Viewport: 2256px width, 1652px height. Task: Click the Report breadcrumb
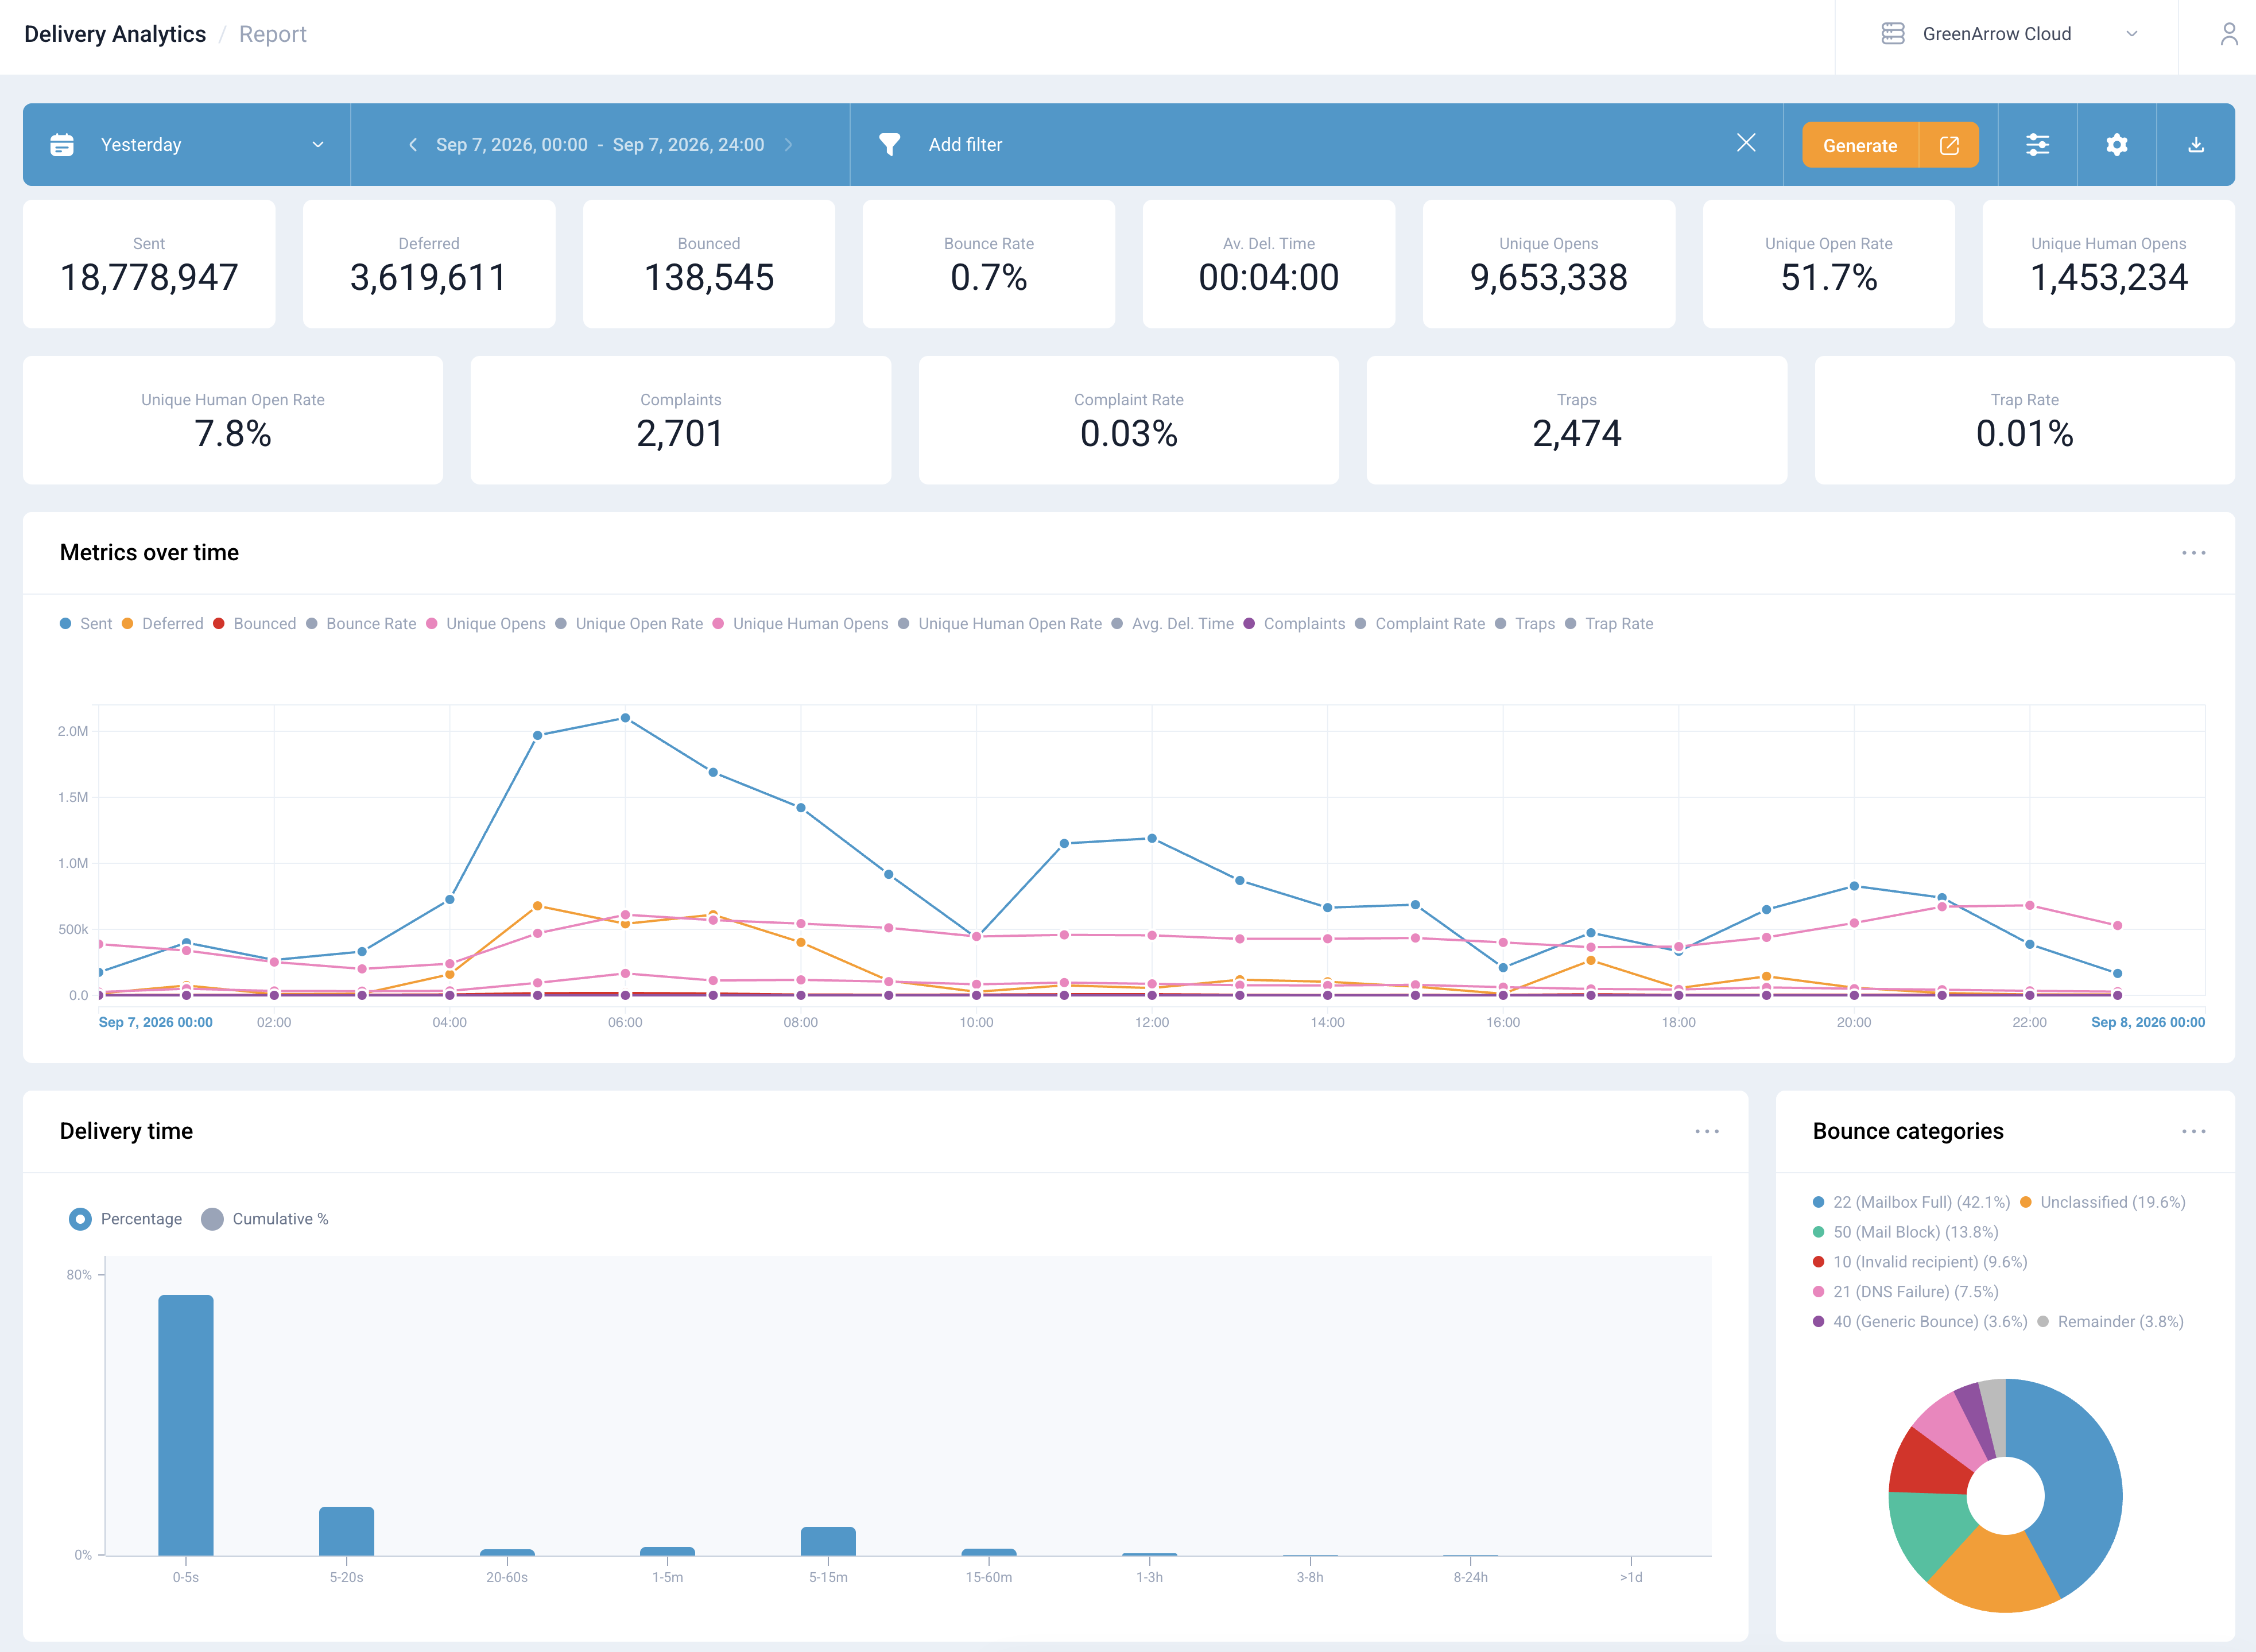[273, 34]
